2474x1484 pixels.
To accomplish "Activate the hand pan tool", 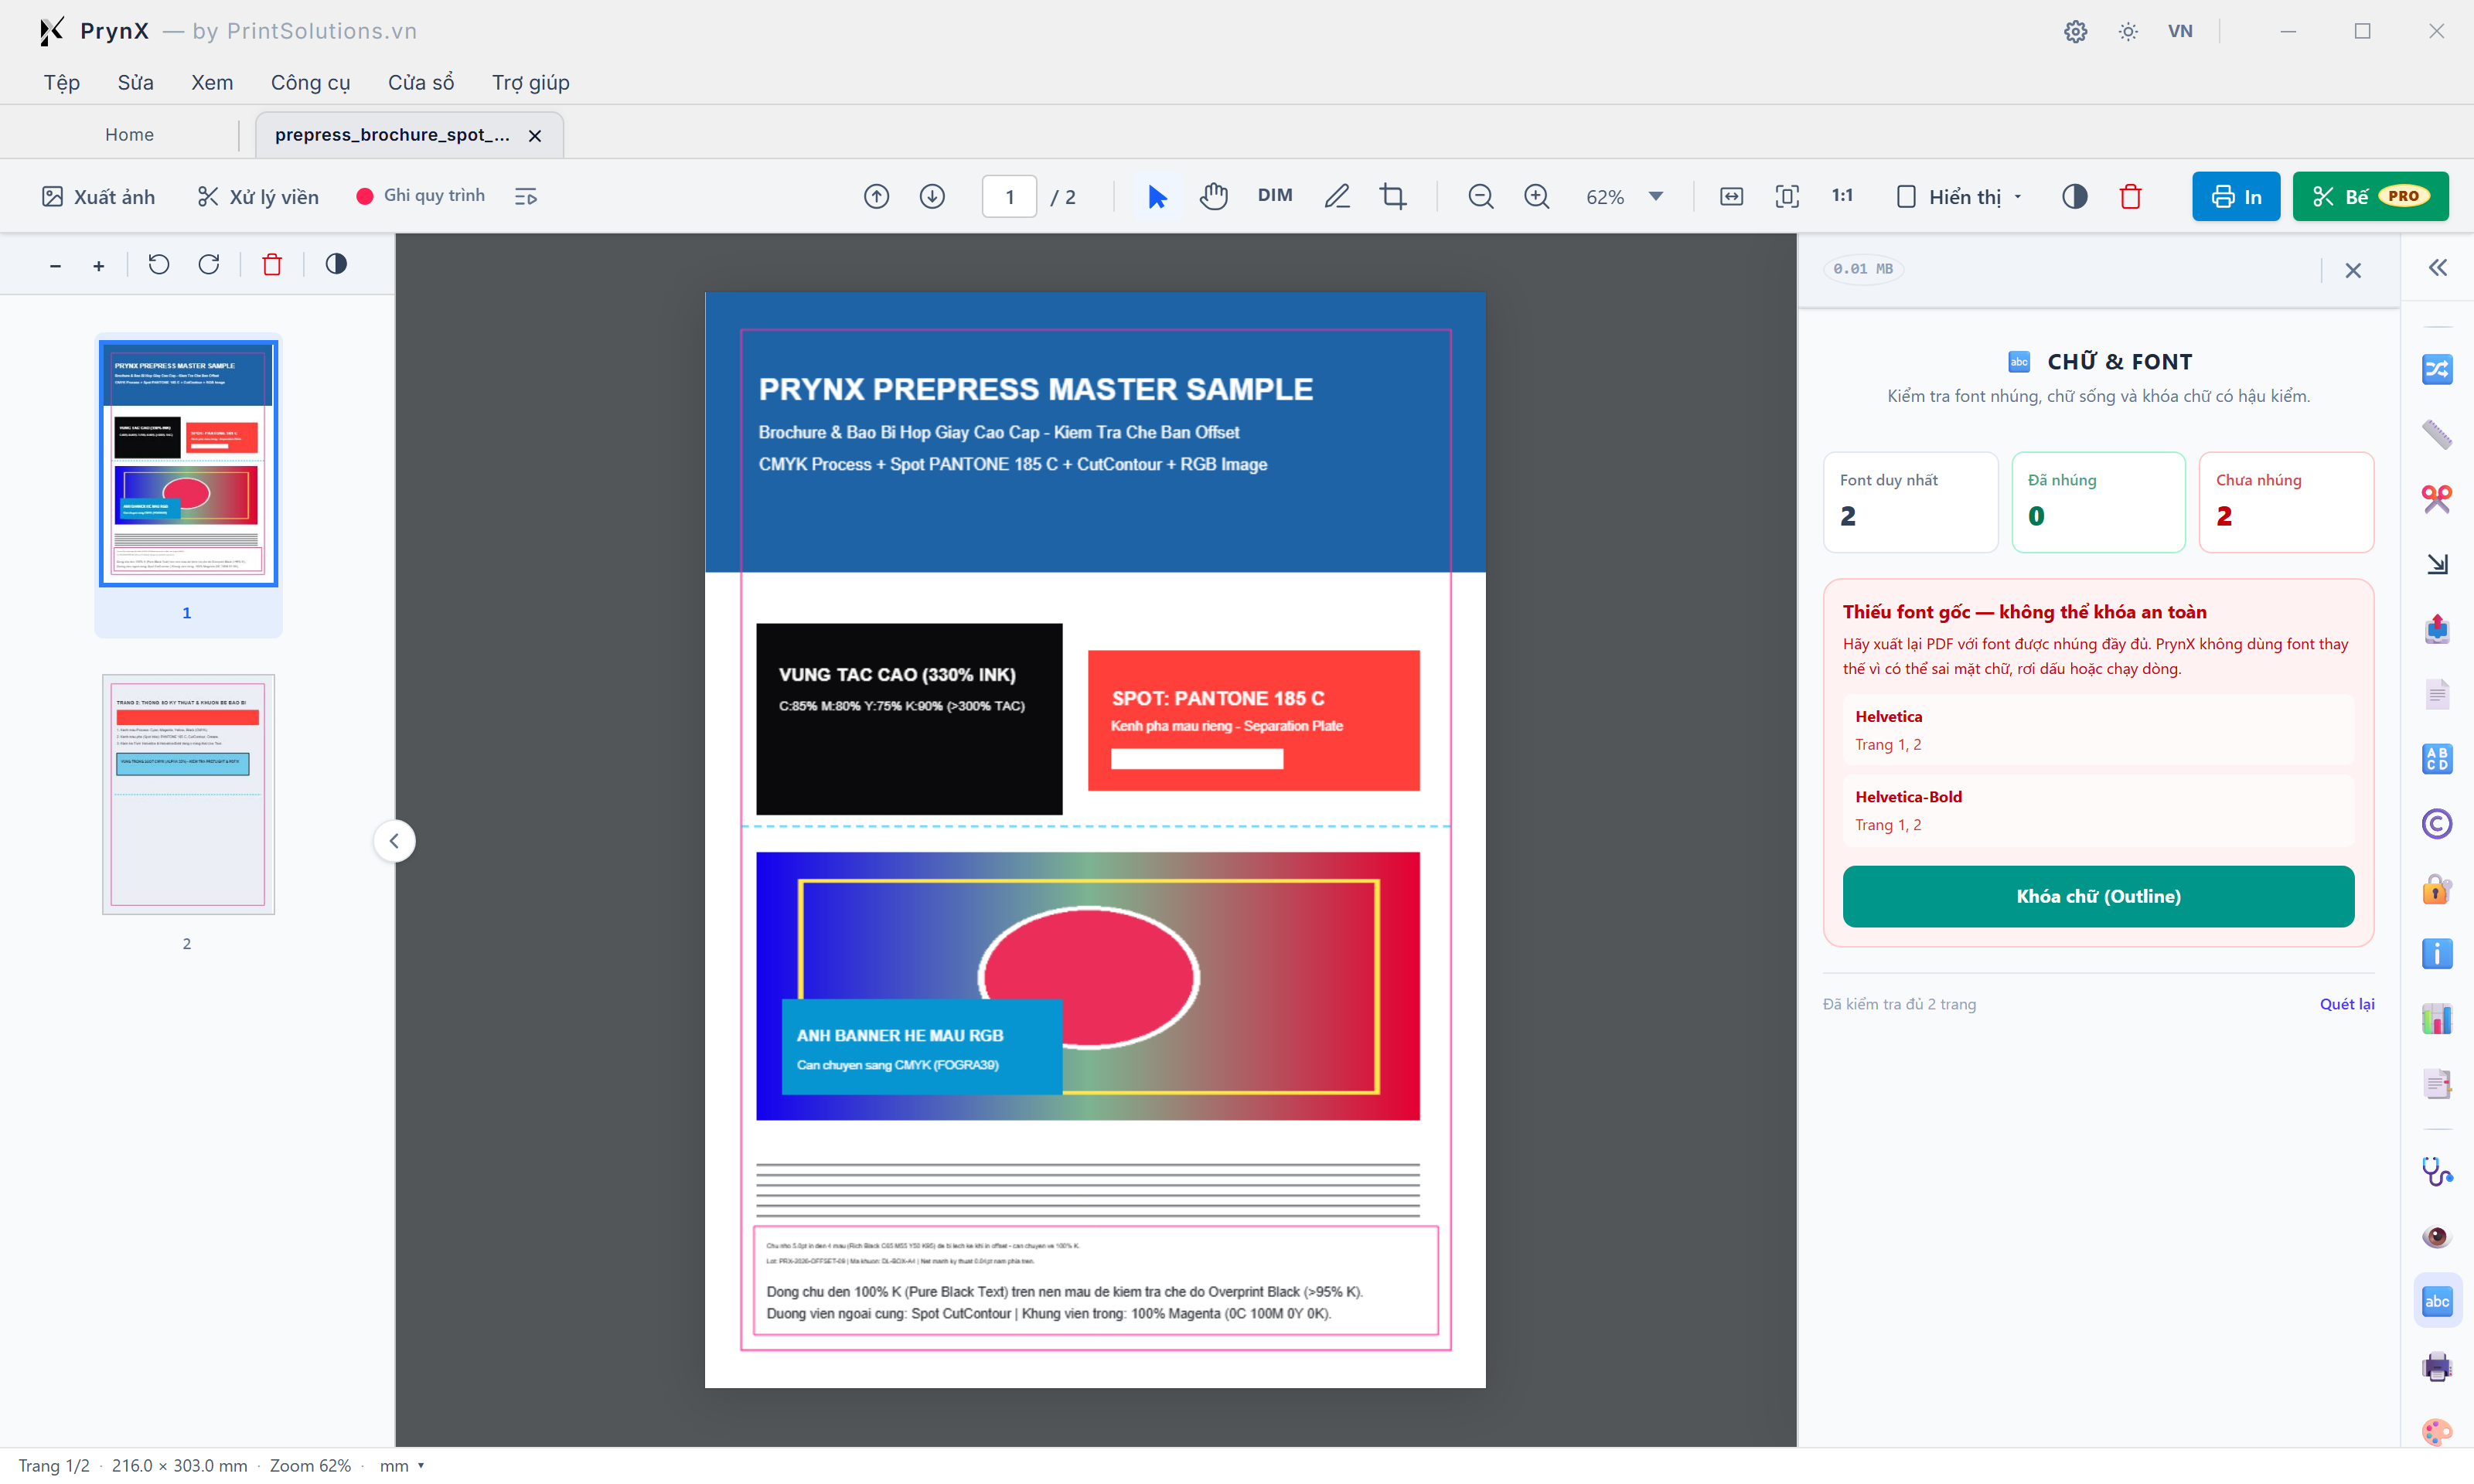I will click(1214, 197).
